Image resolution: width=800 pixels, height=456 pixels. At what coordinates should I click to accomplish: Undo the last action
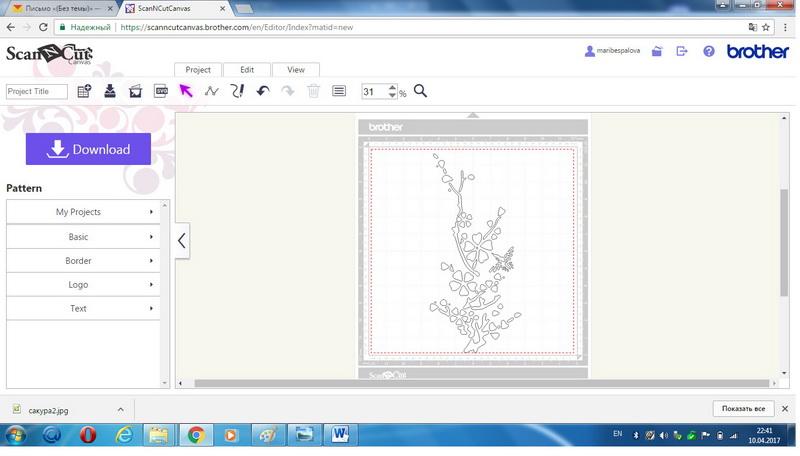(x=263, y=91)
